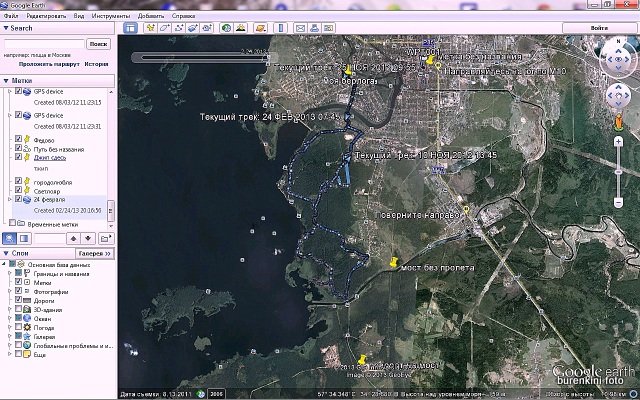Click the Street View pegman icon
The height and width of the screenshot is (400, 640).
click(x=618, y=122)
